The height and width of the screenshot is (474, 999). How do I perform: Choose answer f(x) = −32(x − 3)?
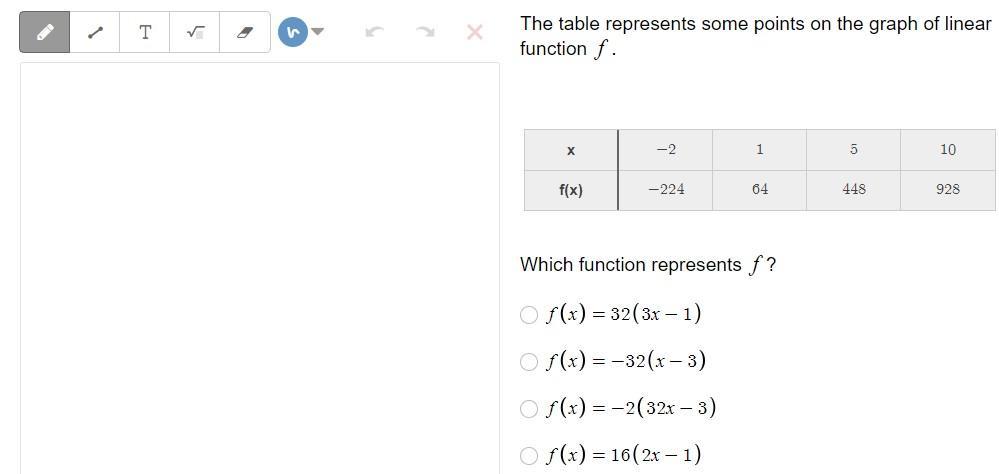pos(529,362)
